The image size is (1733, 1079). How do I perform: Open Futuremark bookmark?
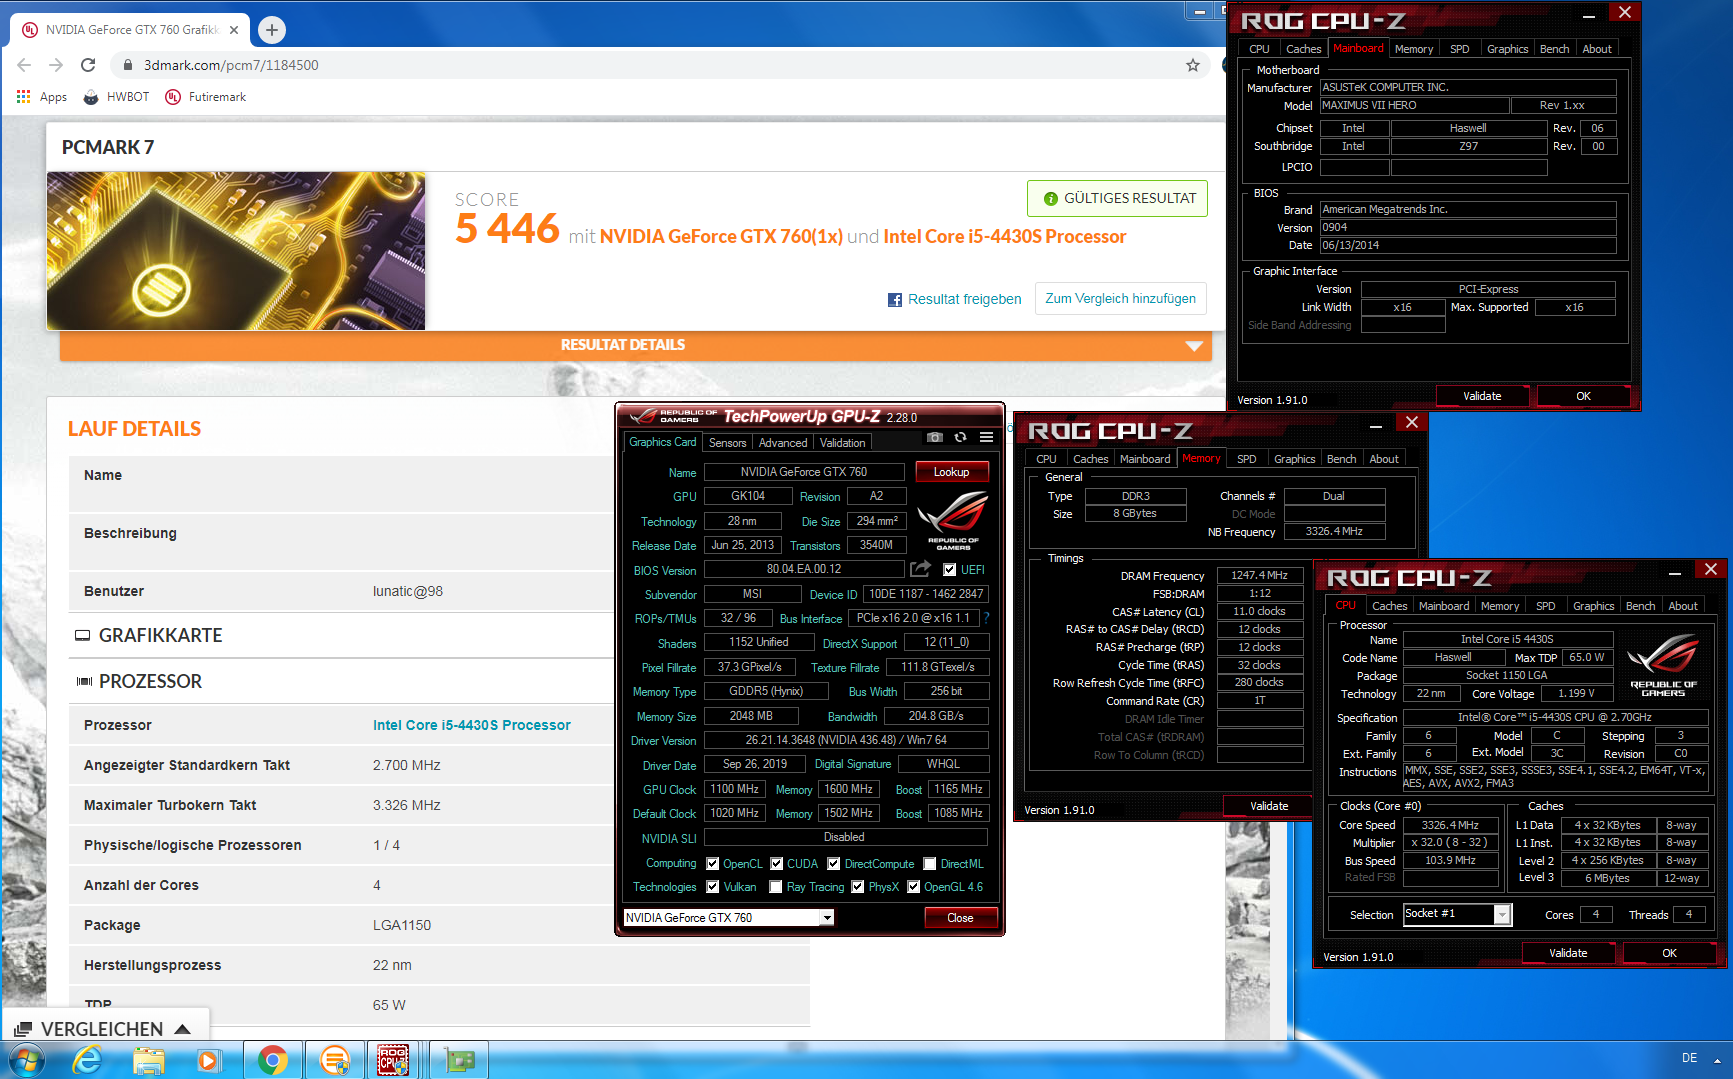(x=205, y=97)
